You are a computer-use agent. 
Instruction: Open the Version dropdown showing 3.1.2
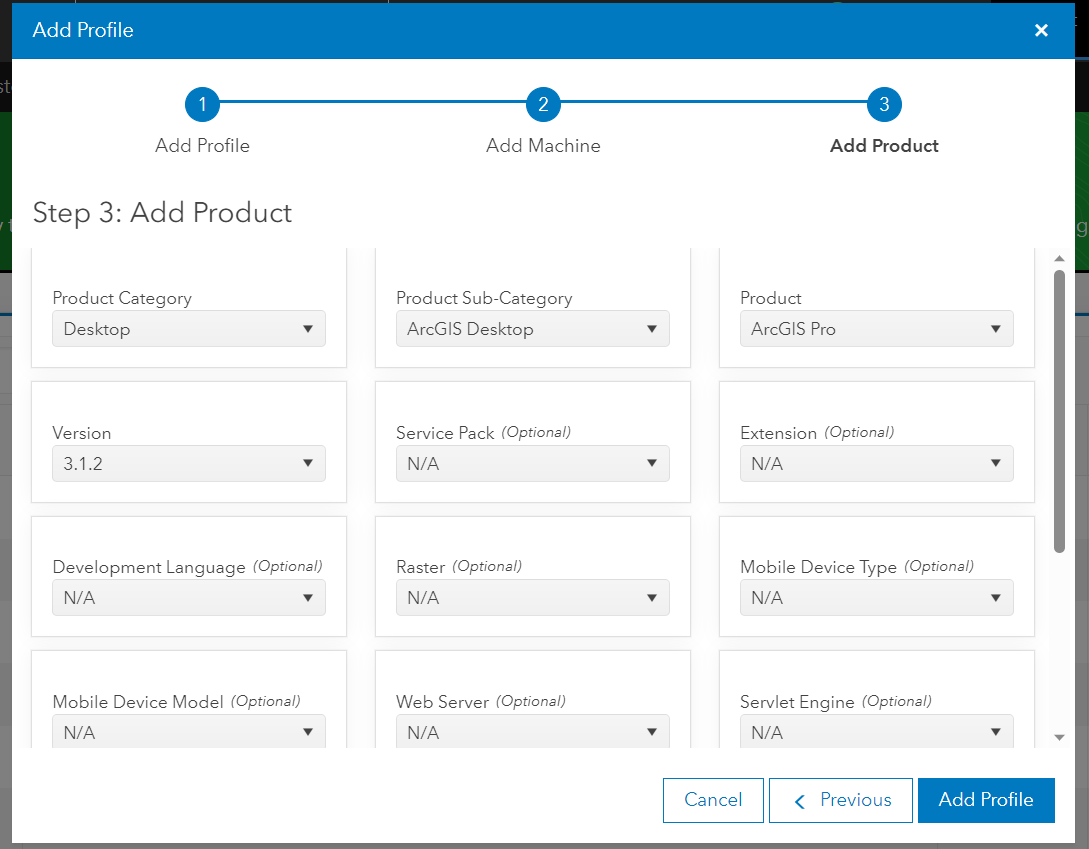(189, 464)
